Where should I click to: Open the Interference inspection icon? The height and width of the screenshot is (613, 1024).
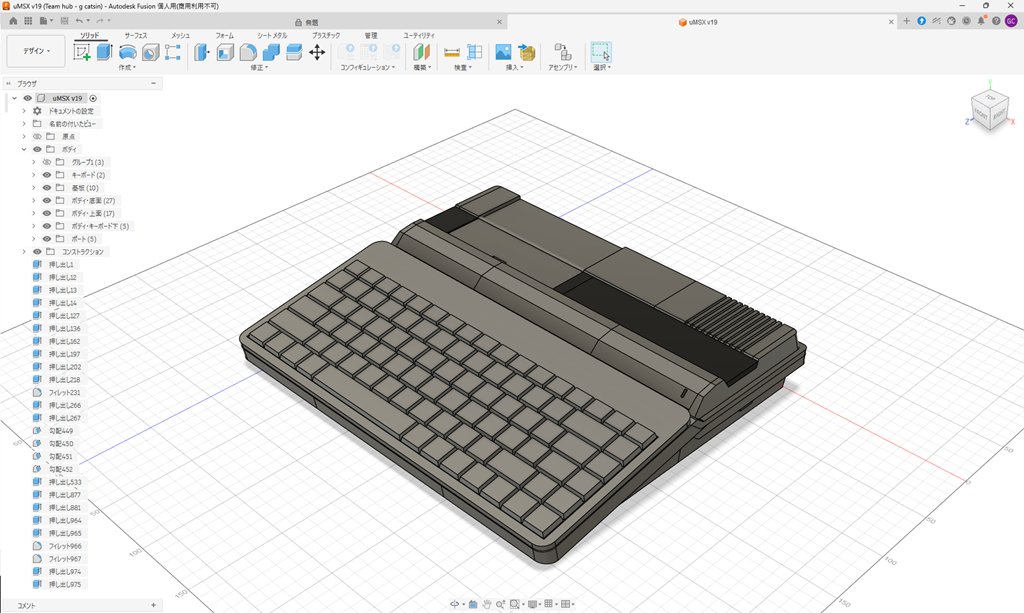click(x=475, y=52)
